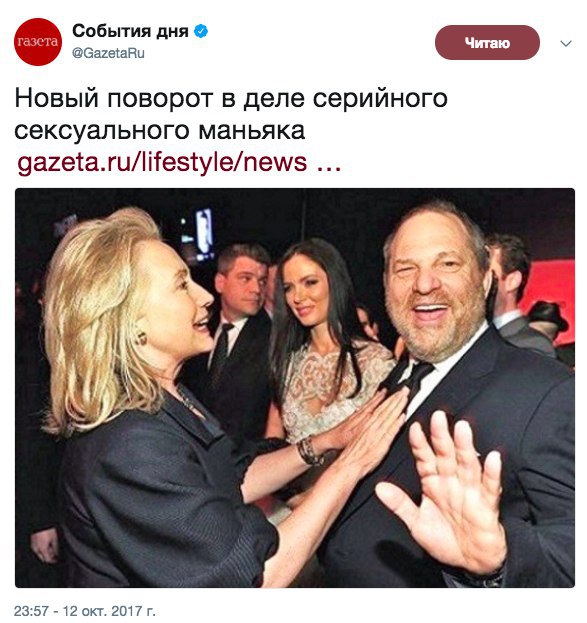Toggle the Читаю follow button

487,43
